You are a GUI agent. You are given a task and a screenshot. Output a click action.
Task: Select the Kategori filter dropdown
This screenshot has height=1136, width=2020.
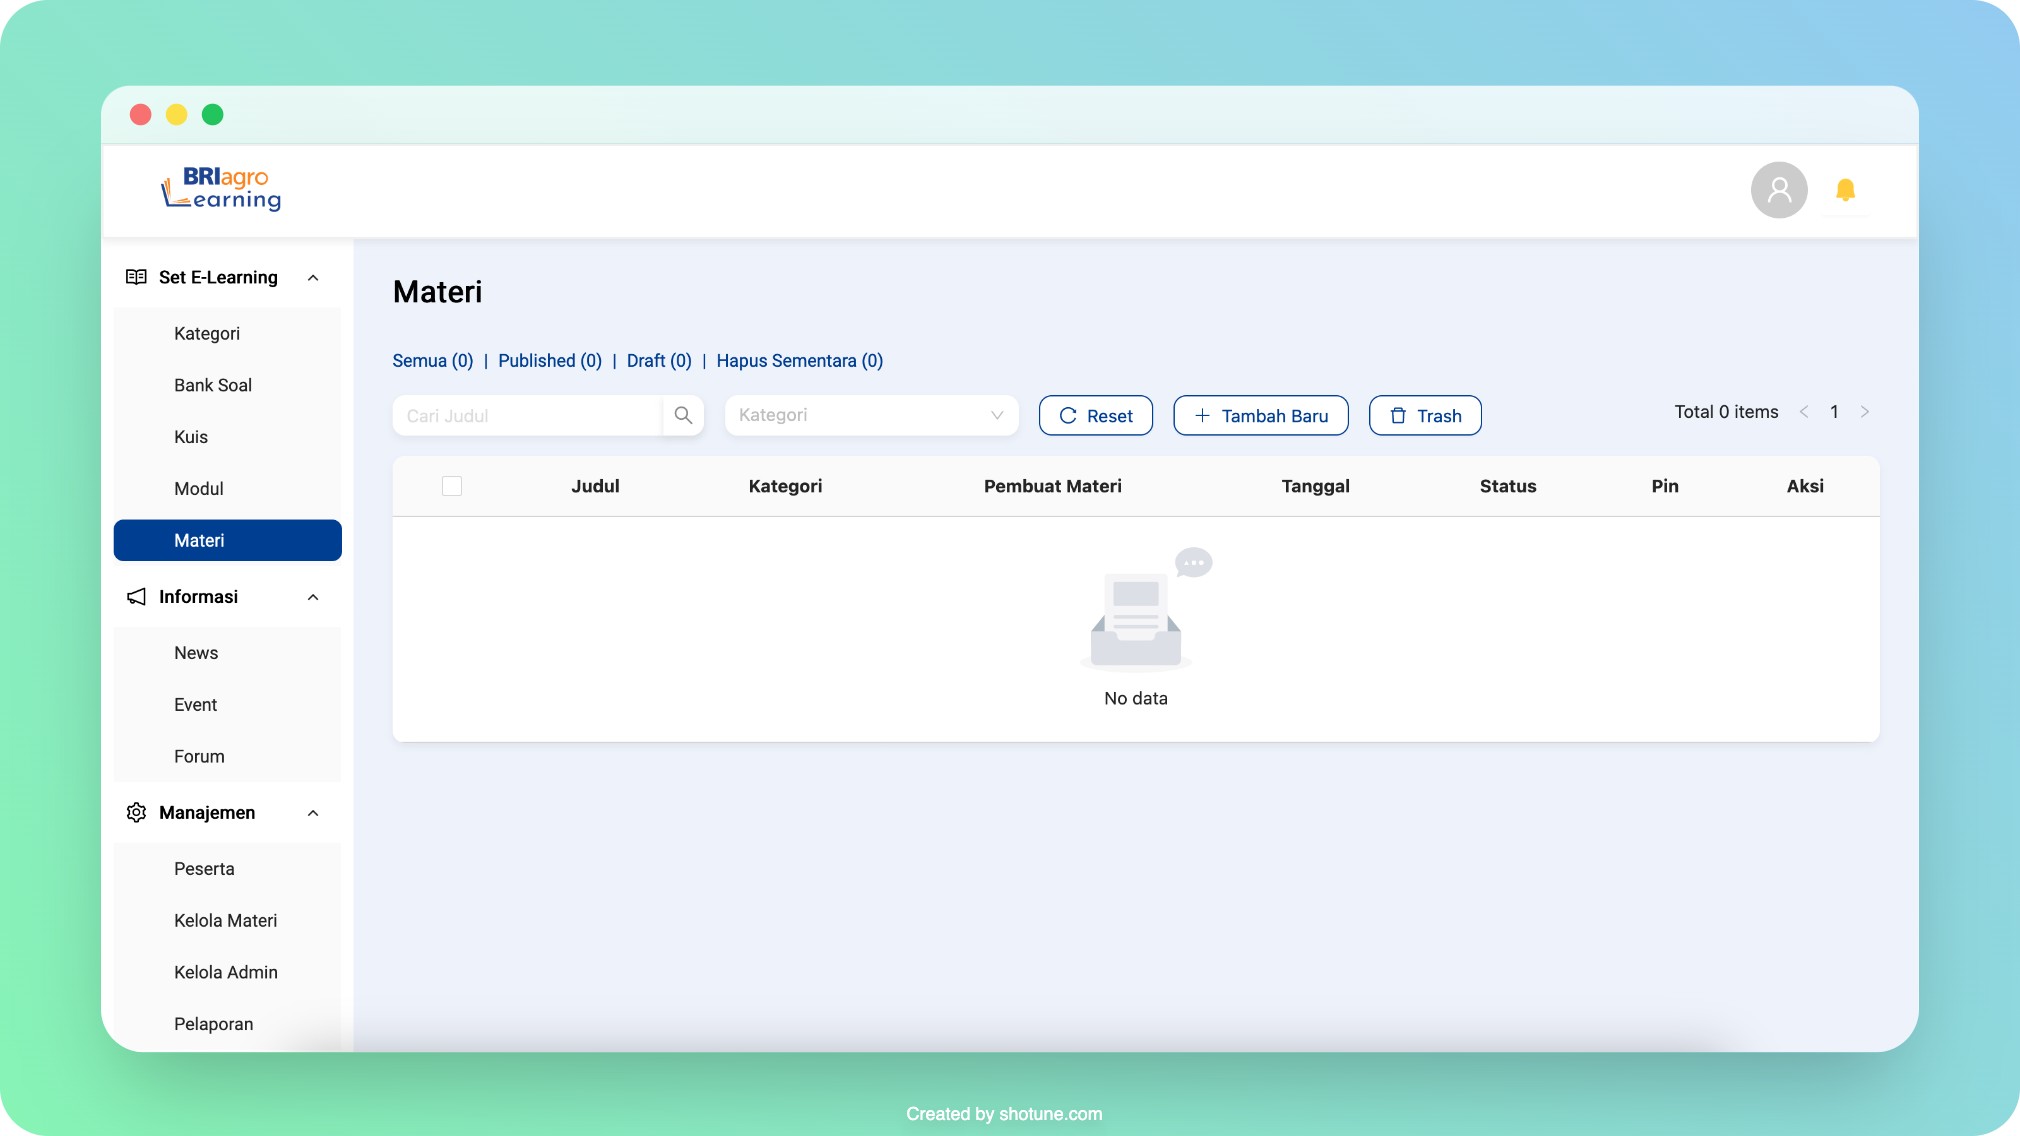tap(871, 415)
